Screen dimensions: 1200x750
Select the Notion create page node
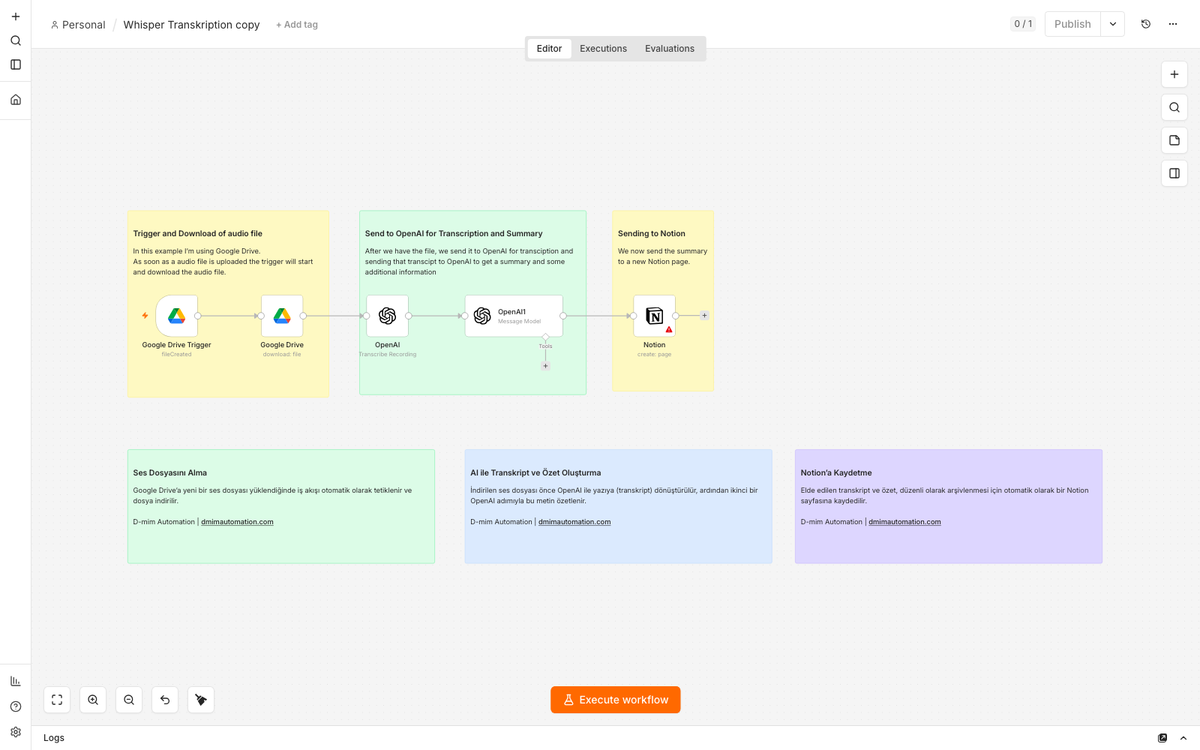[x=654, y=316]
